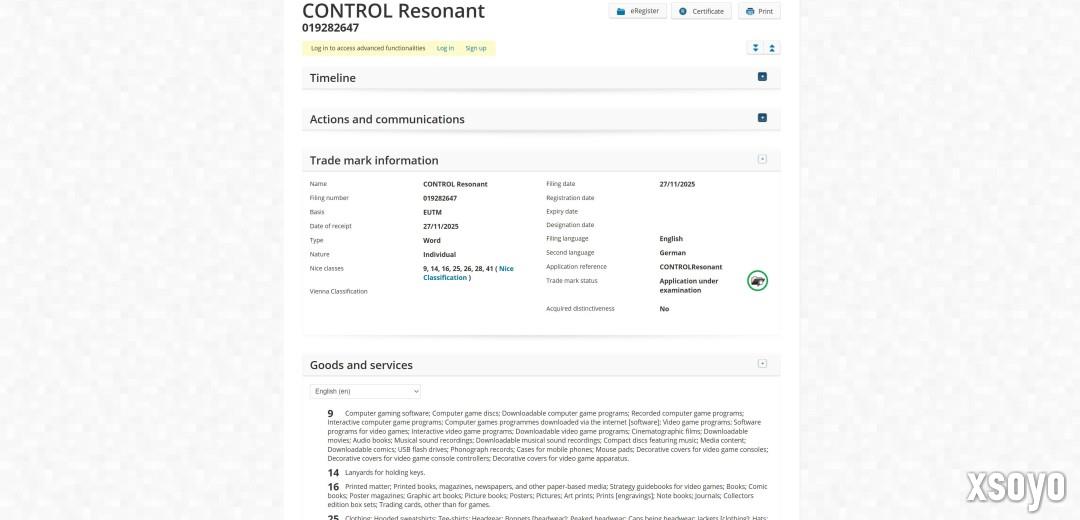Viewport: 1080px width, 520px height.
Task: Toggle the Goods and services section icon
Action: [762, 364]
